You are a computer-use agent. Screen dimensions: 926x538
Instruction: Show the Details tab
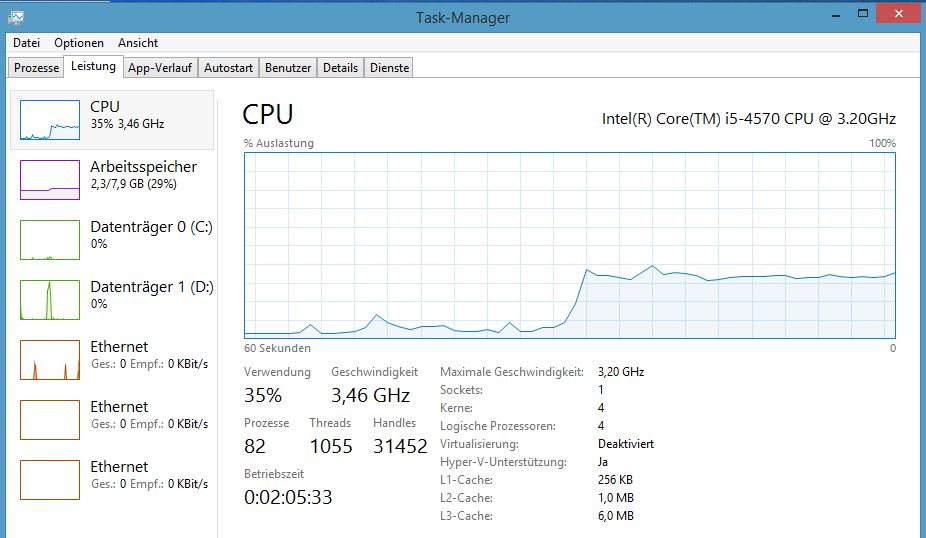click(340, 68)
